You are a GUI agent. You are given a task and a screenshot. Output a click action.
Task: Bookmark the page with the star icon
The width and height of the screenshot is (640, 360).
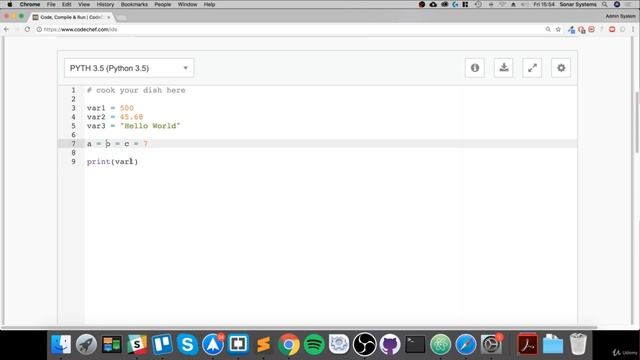558,29
